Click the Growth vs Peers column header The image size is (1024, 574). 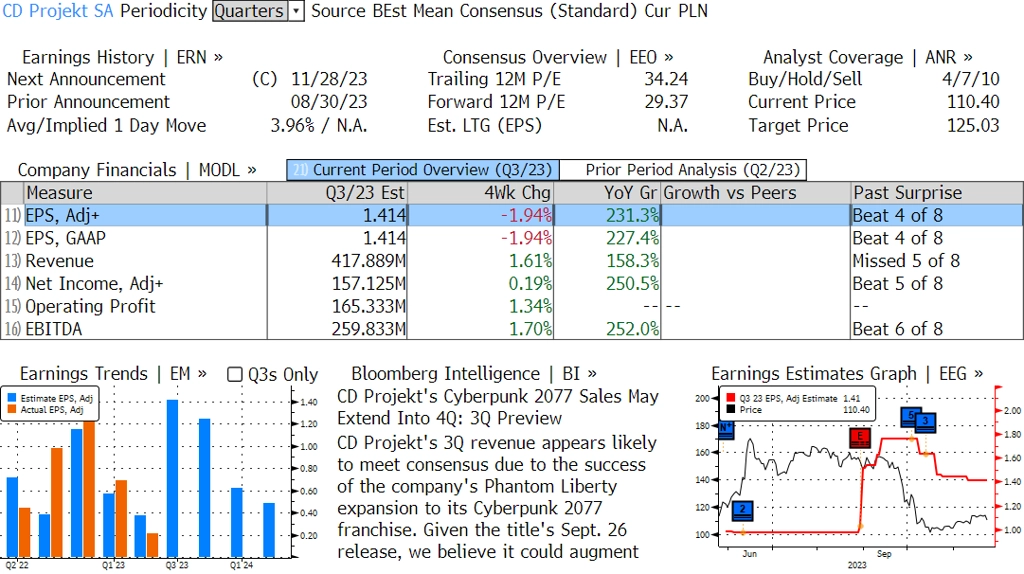tap(756, 193)
